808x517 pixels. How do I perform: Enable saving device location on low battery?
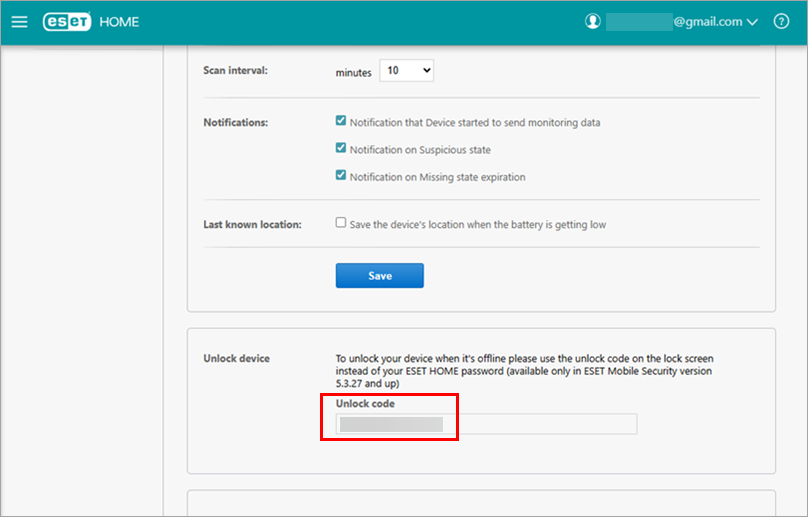click(x=342, y=224)
